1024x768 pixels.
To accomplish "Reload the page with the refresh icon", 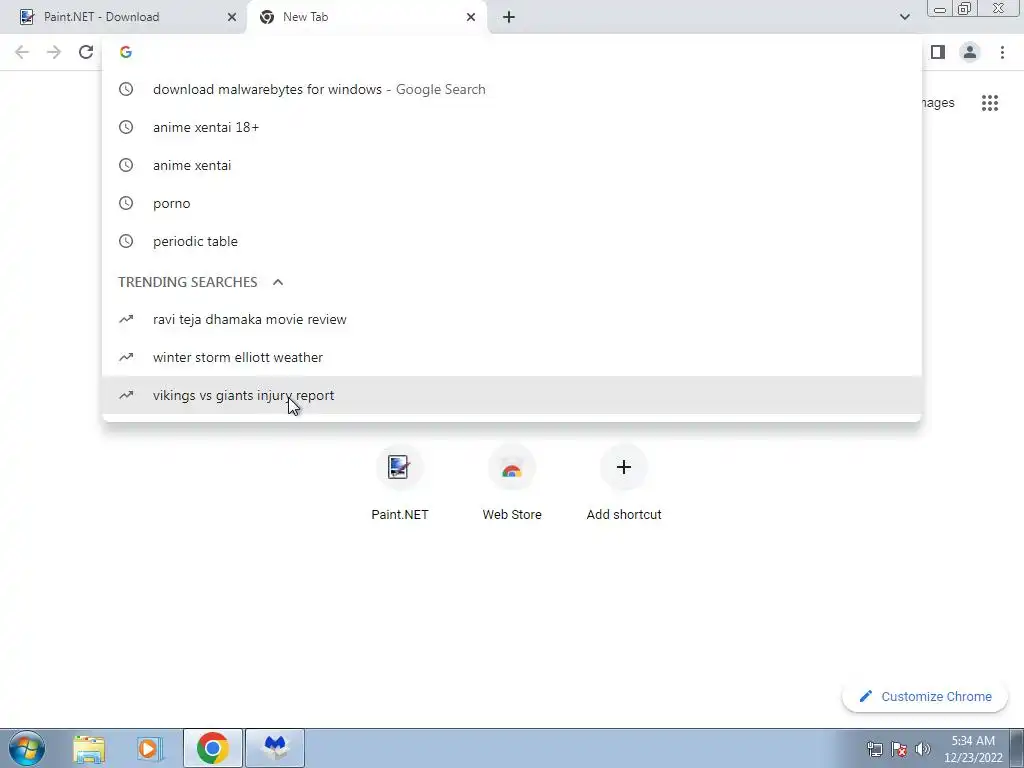I will pyautogui.click(x=86, y=52).
